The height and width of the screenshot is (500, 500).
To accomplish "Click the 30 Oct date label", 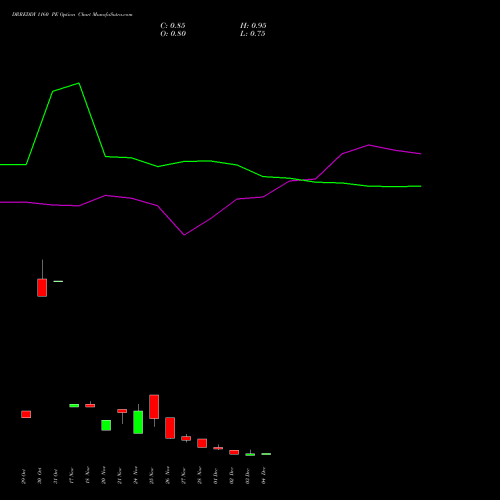I will (x=40, y=476).
